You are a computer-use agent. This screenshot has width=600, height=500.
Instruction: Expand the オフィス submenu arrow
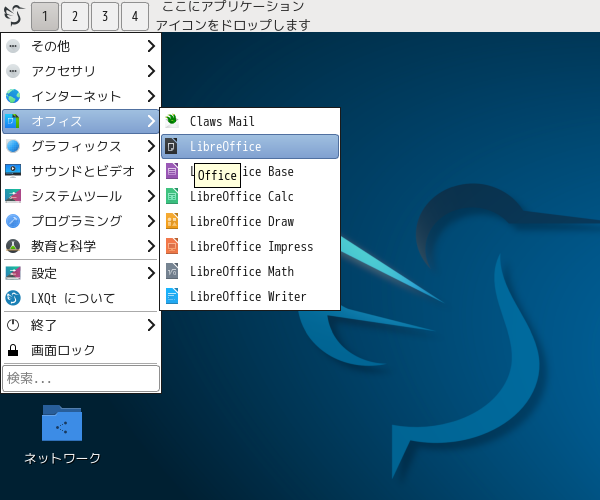[151, 121]
